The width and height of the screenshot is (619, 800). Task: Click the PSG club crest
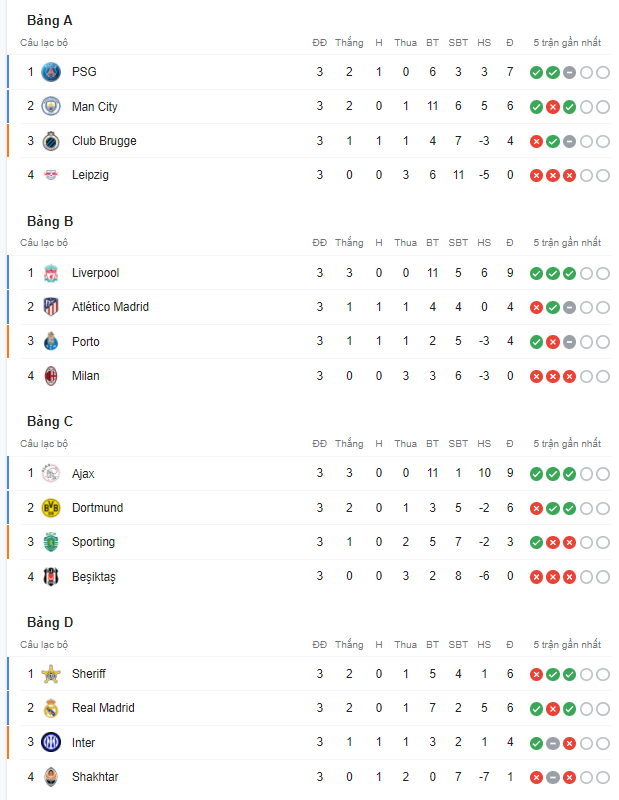[x=51, y=72]
